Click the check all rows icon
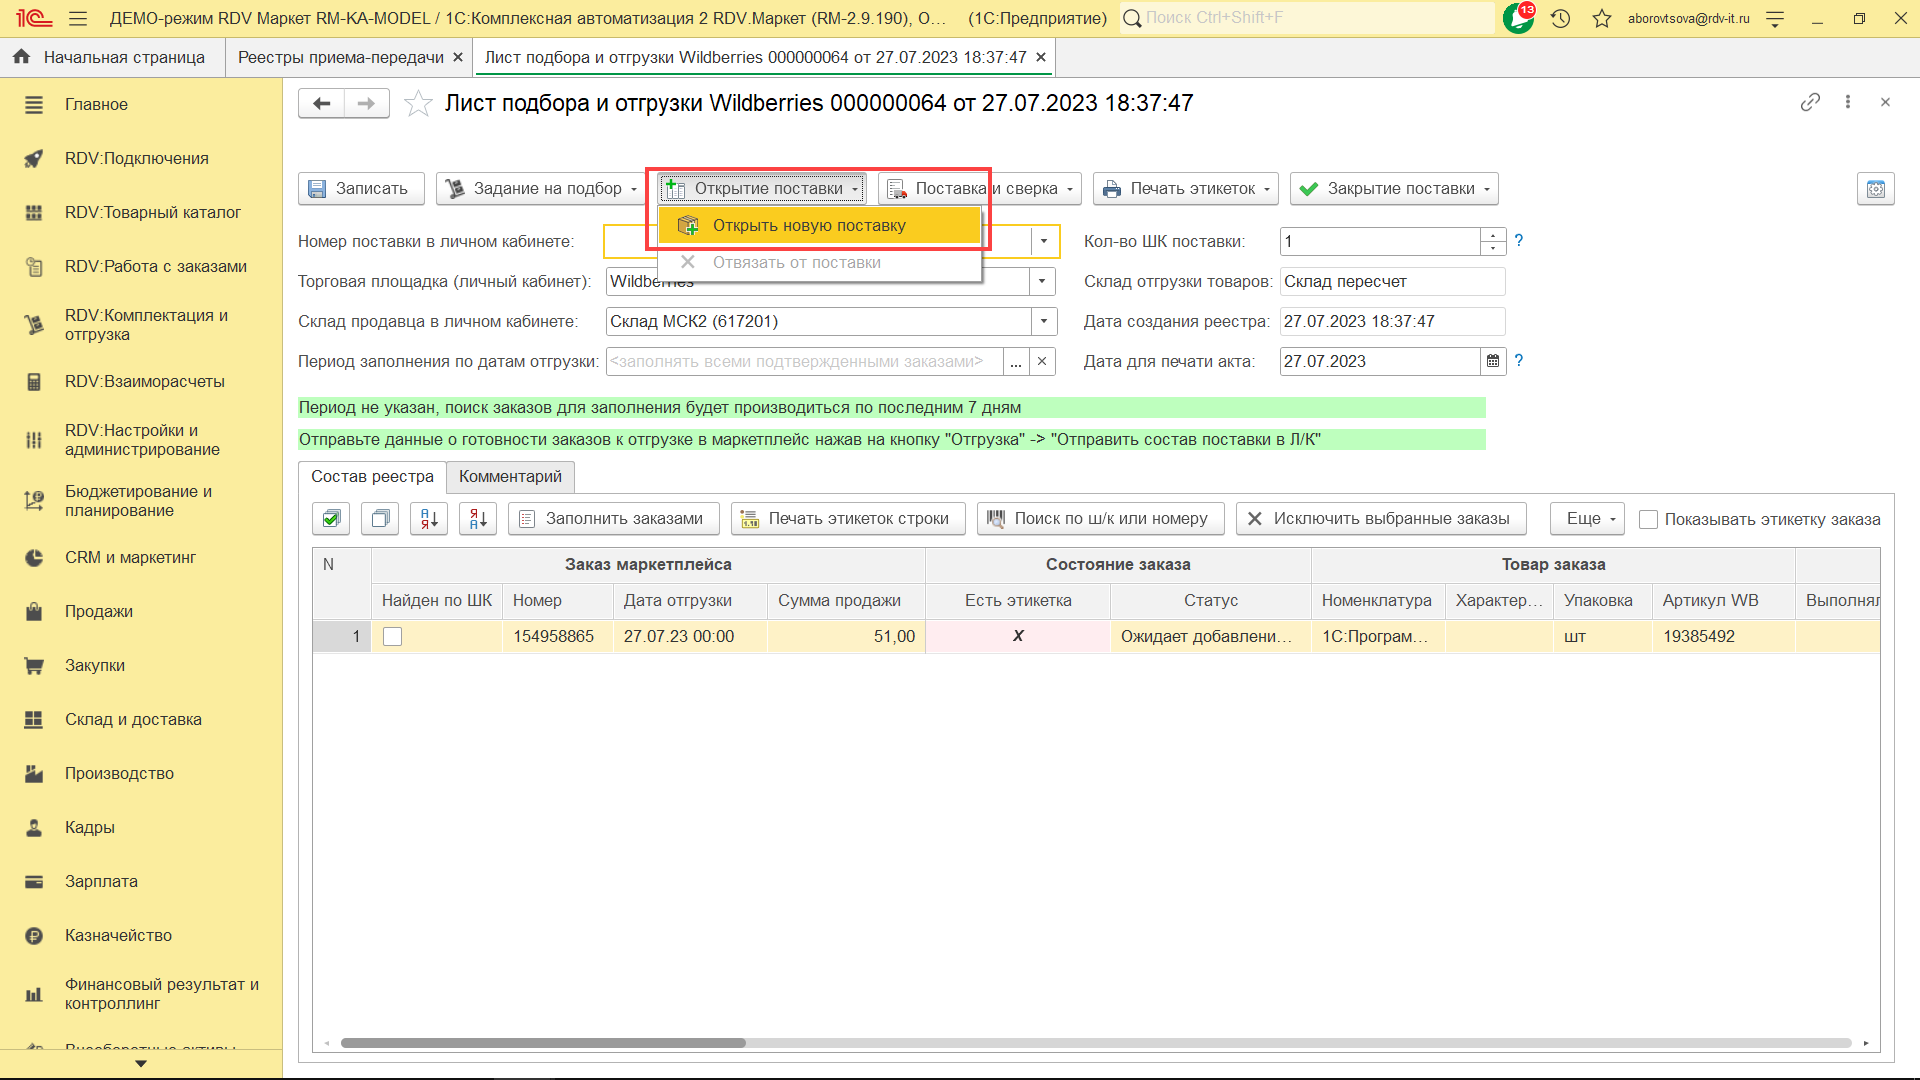 [x=331, y=518]
